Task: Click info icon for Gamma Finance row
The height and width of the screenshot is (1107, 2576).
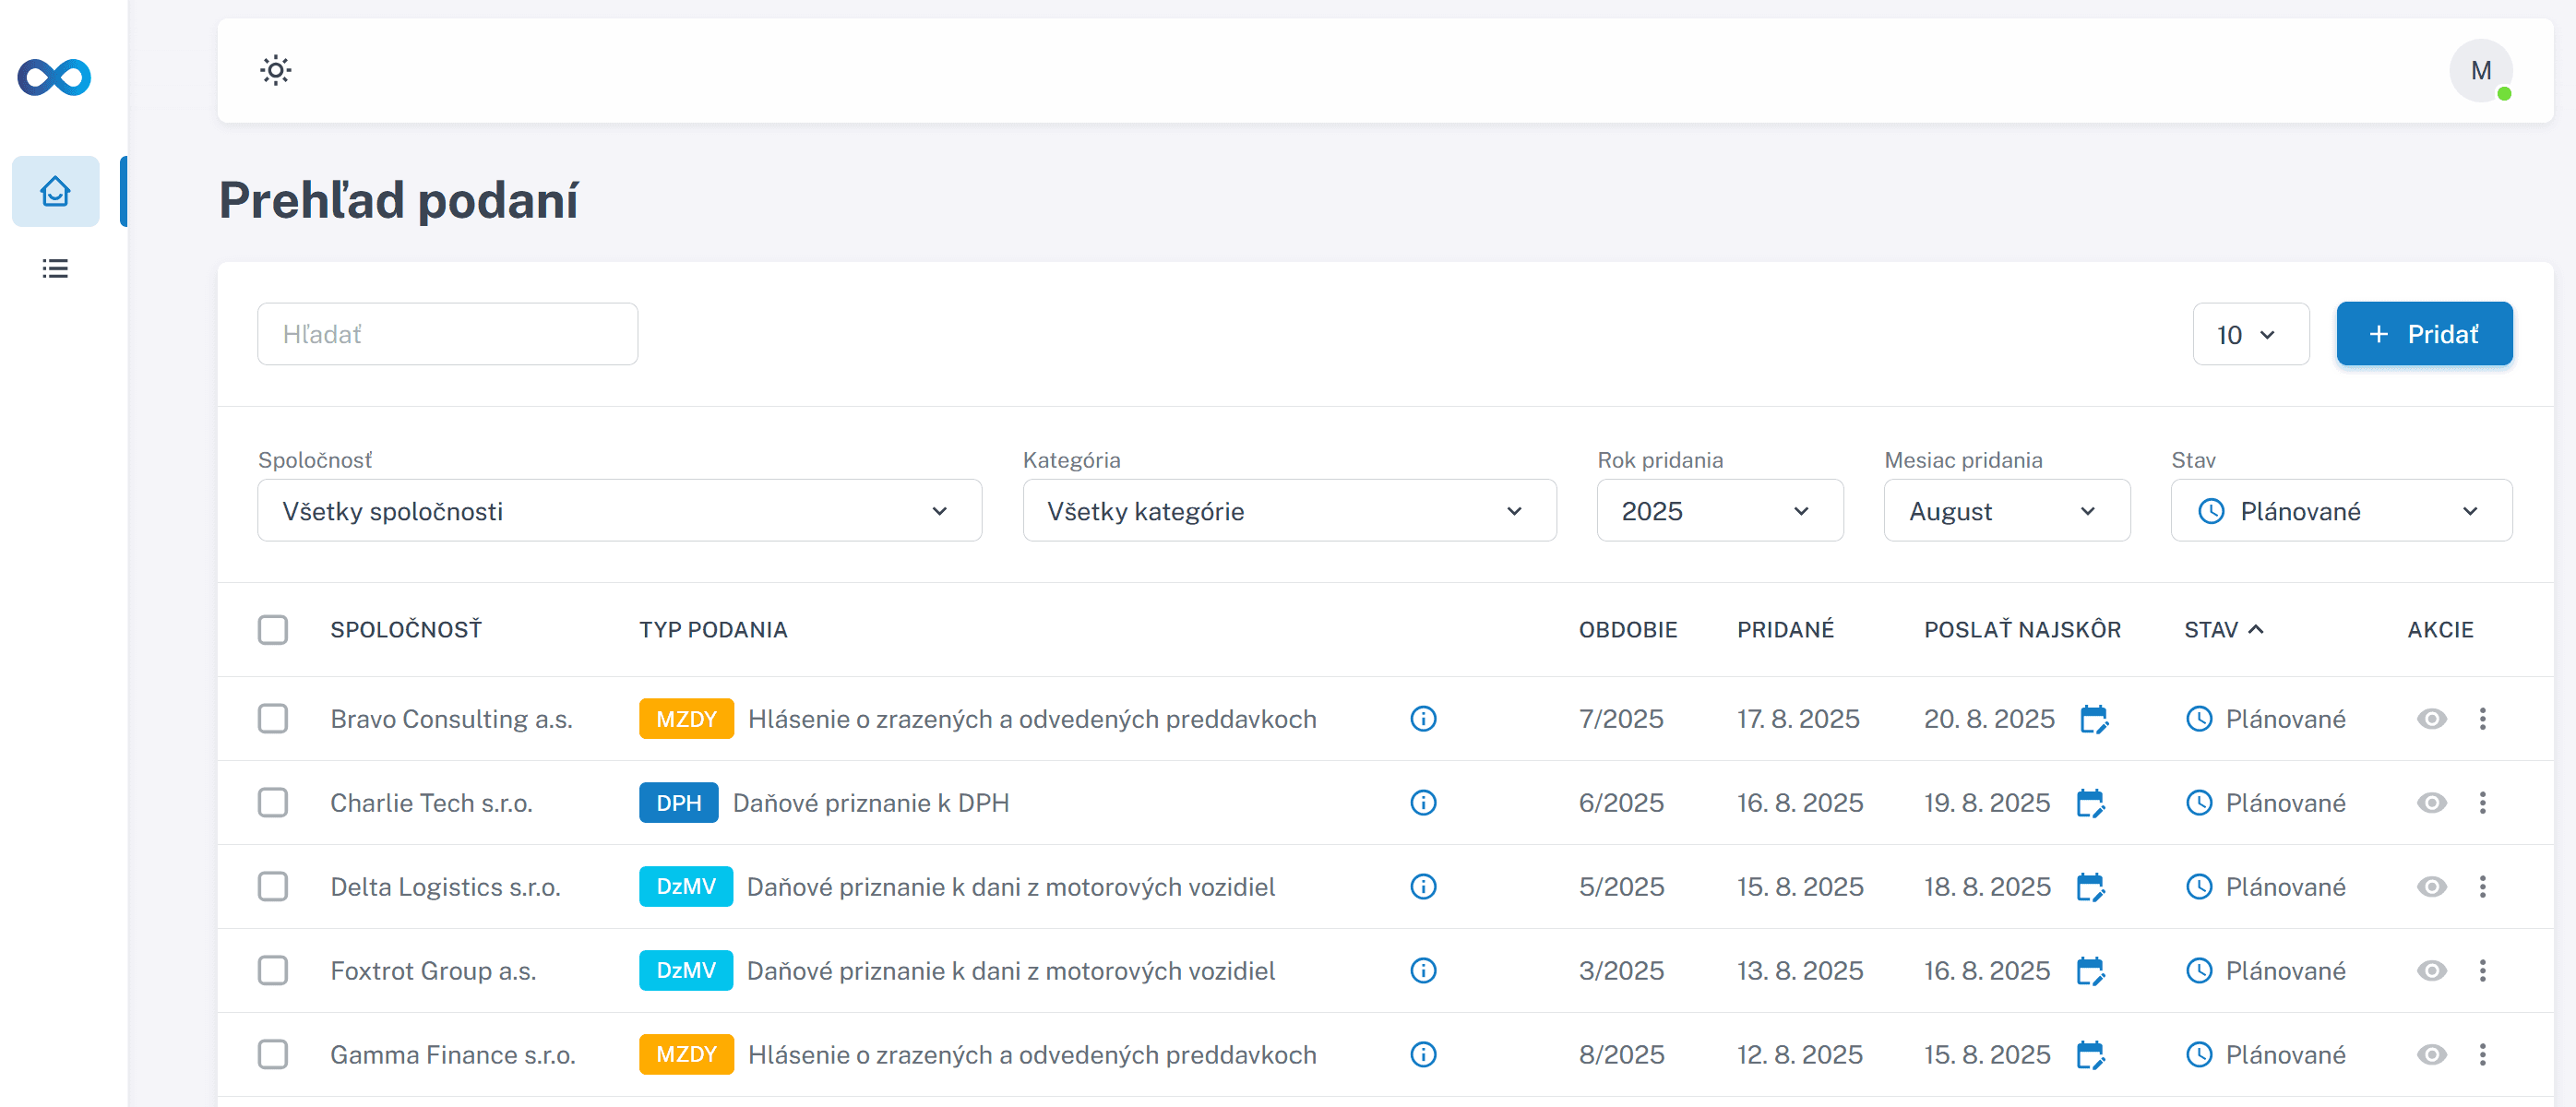Action: (x=1422, y=1055)
